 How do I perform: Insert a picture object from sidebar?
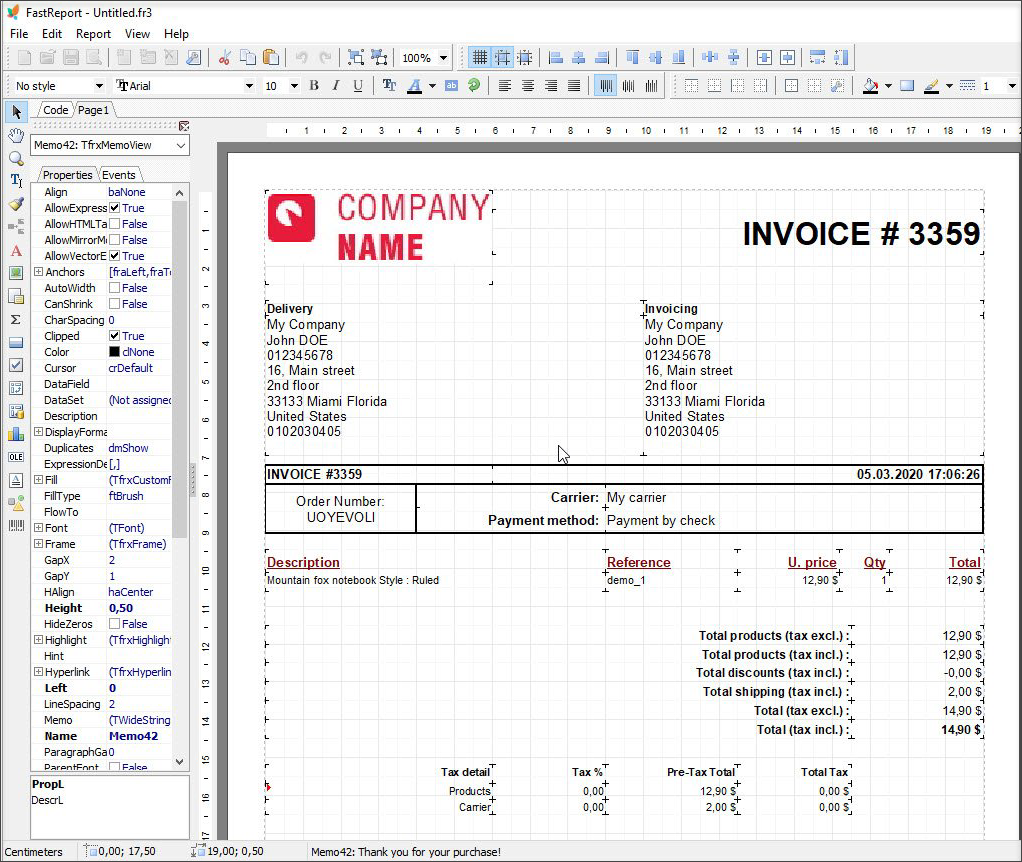pyautogui.click(x=16, y=273)
